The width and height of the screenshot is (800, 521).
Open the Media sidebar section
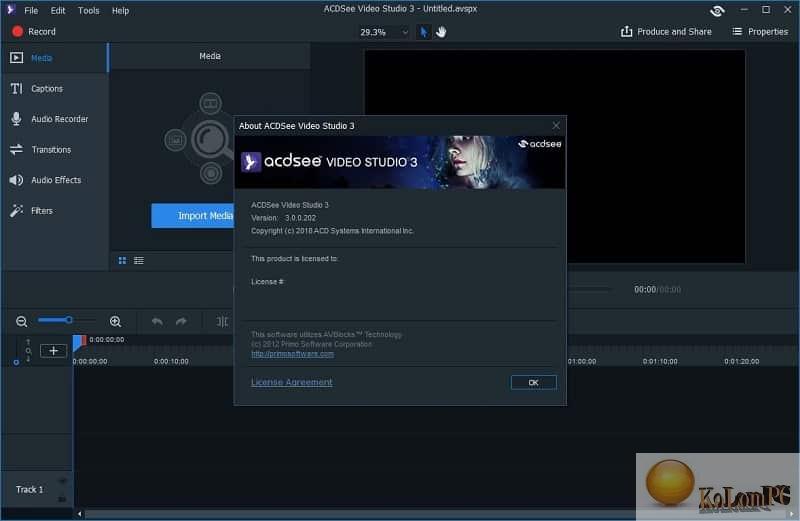(54, 58)
